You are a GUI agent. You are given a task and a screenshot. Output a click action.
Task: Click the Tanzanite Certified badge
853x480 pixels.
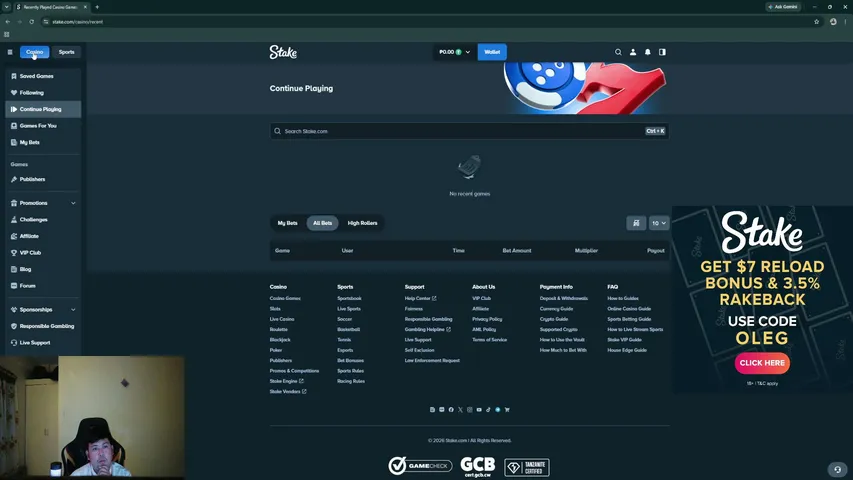[527, 467]
